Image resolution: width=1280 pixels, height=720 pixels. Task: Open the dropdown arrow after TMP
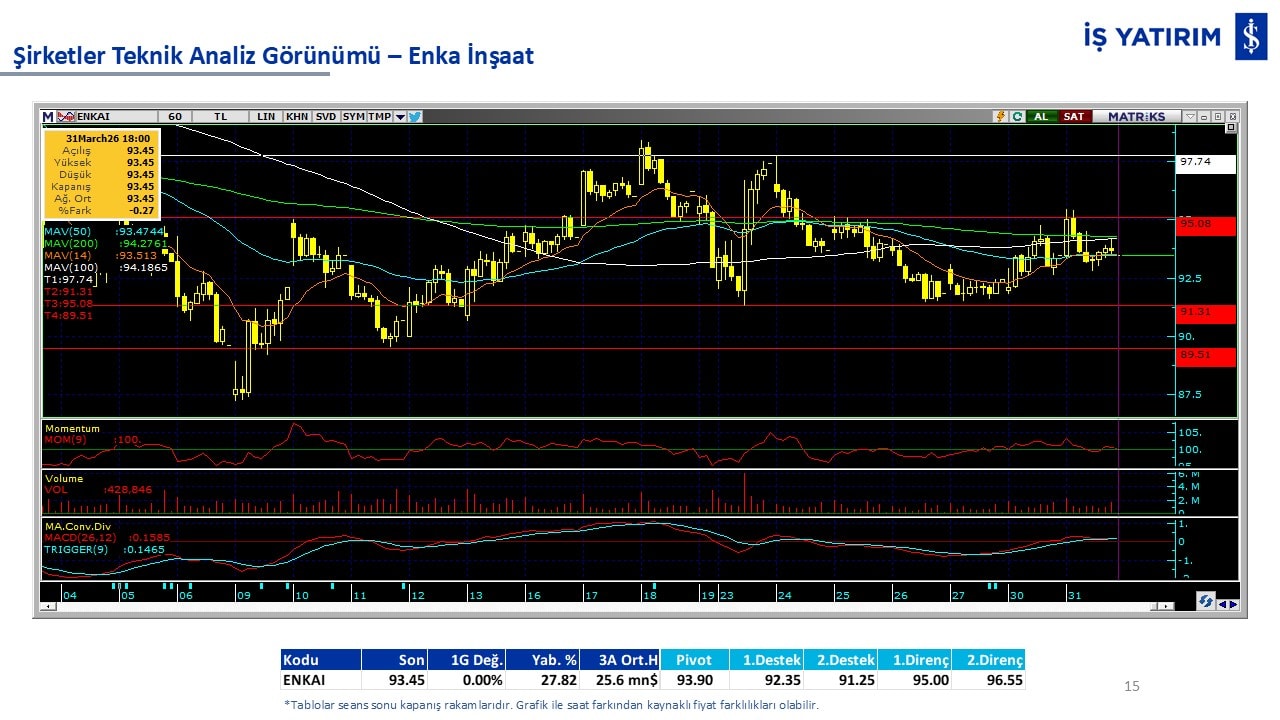[400, 116]
